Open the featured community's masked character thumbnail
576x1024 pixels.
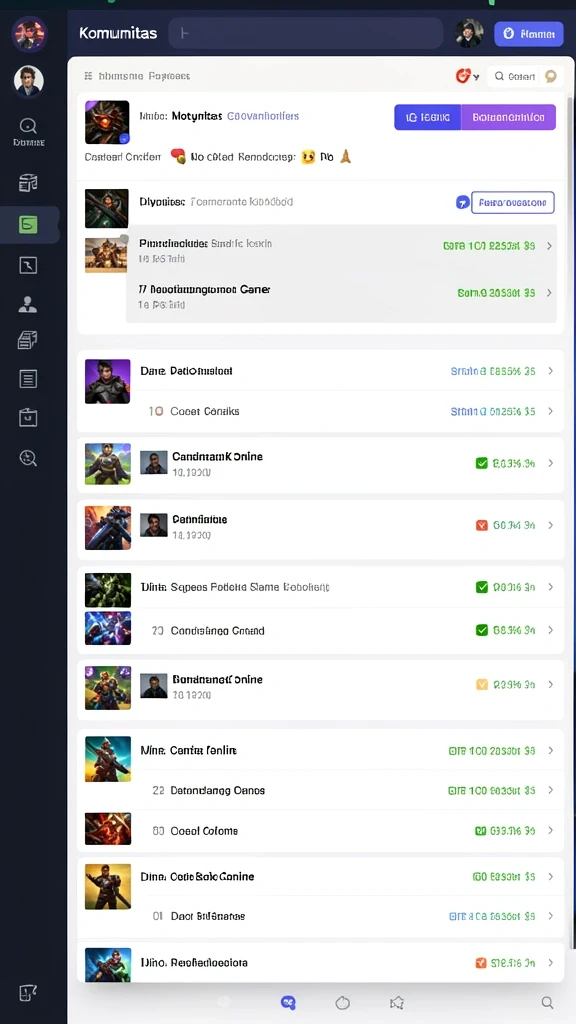point(107,122)
